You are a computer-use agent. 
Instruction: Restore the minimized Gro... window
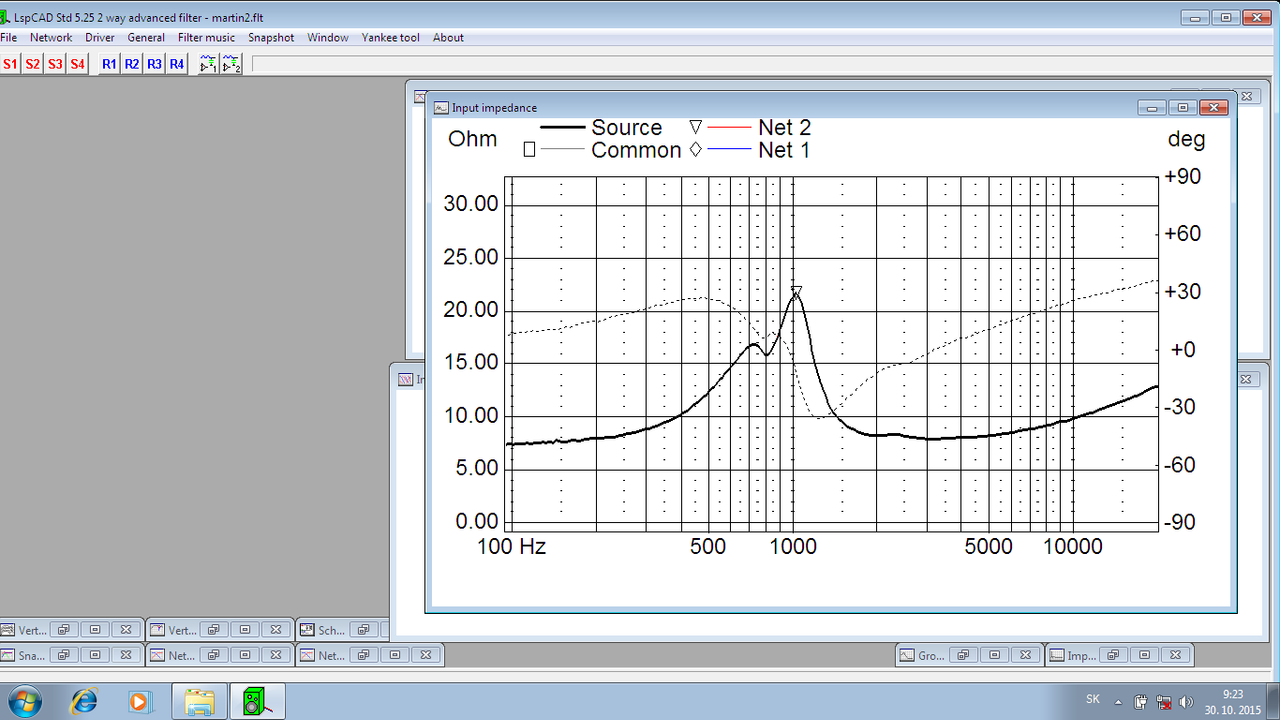pyautogui.click(x=963, y=655)
